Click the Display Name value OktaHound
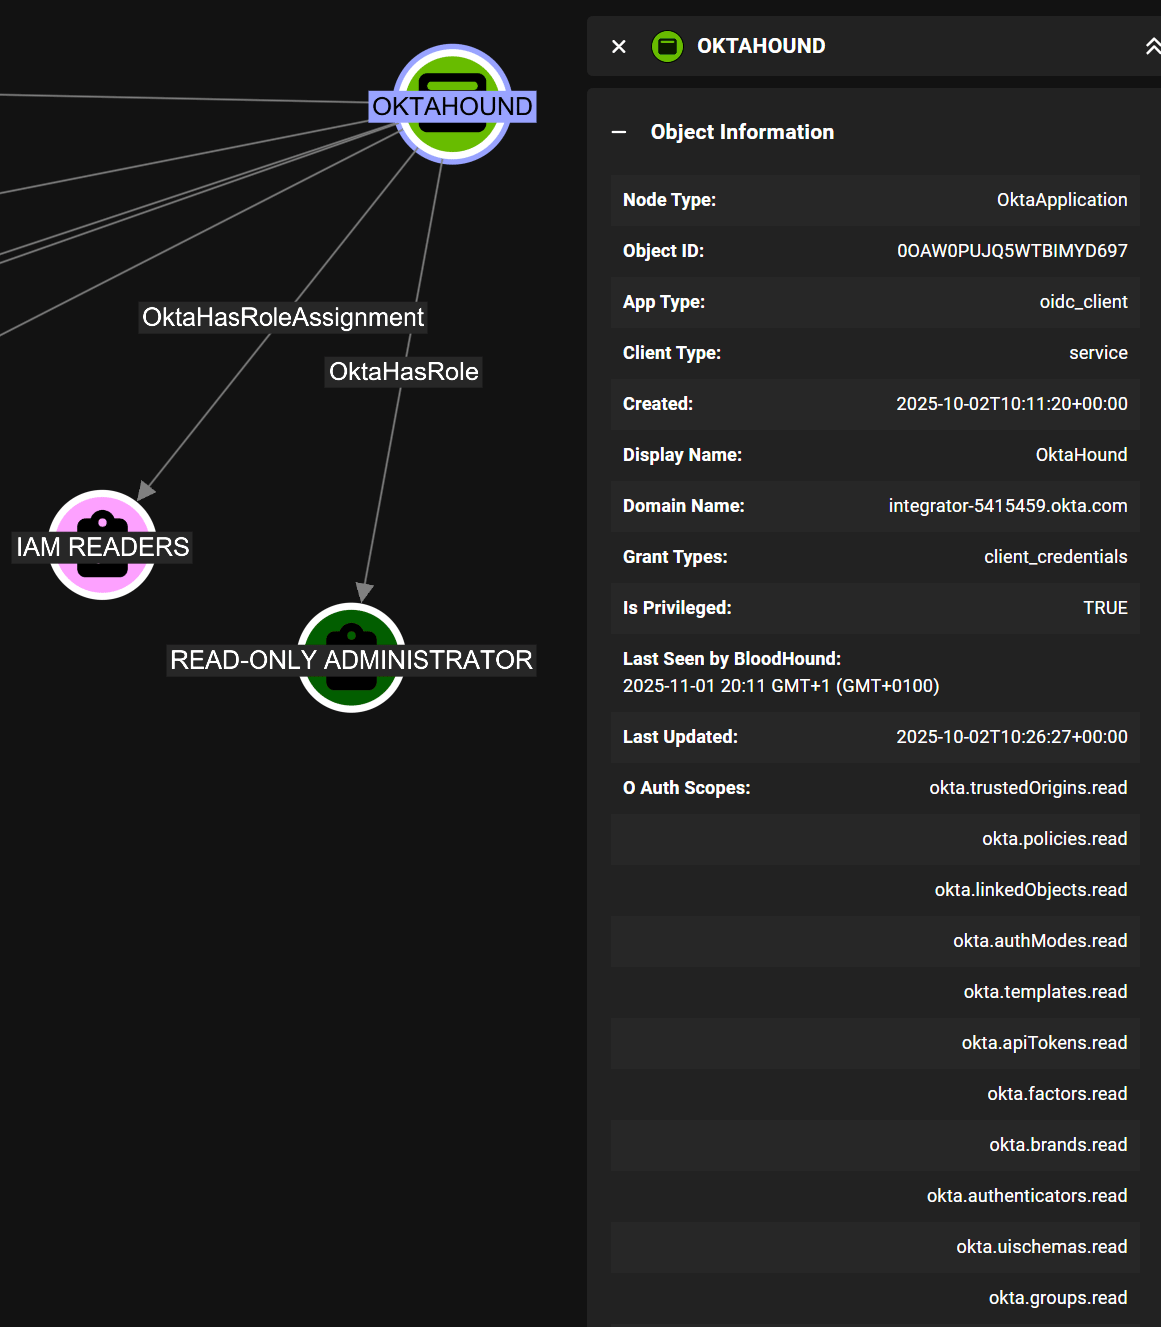This screenshot has height=1327, width=1161. click(1081, 455)
